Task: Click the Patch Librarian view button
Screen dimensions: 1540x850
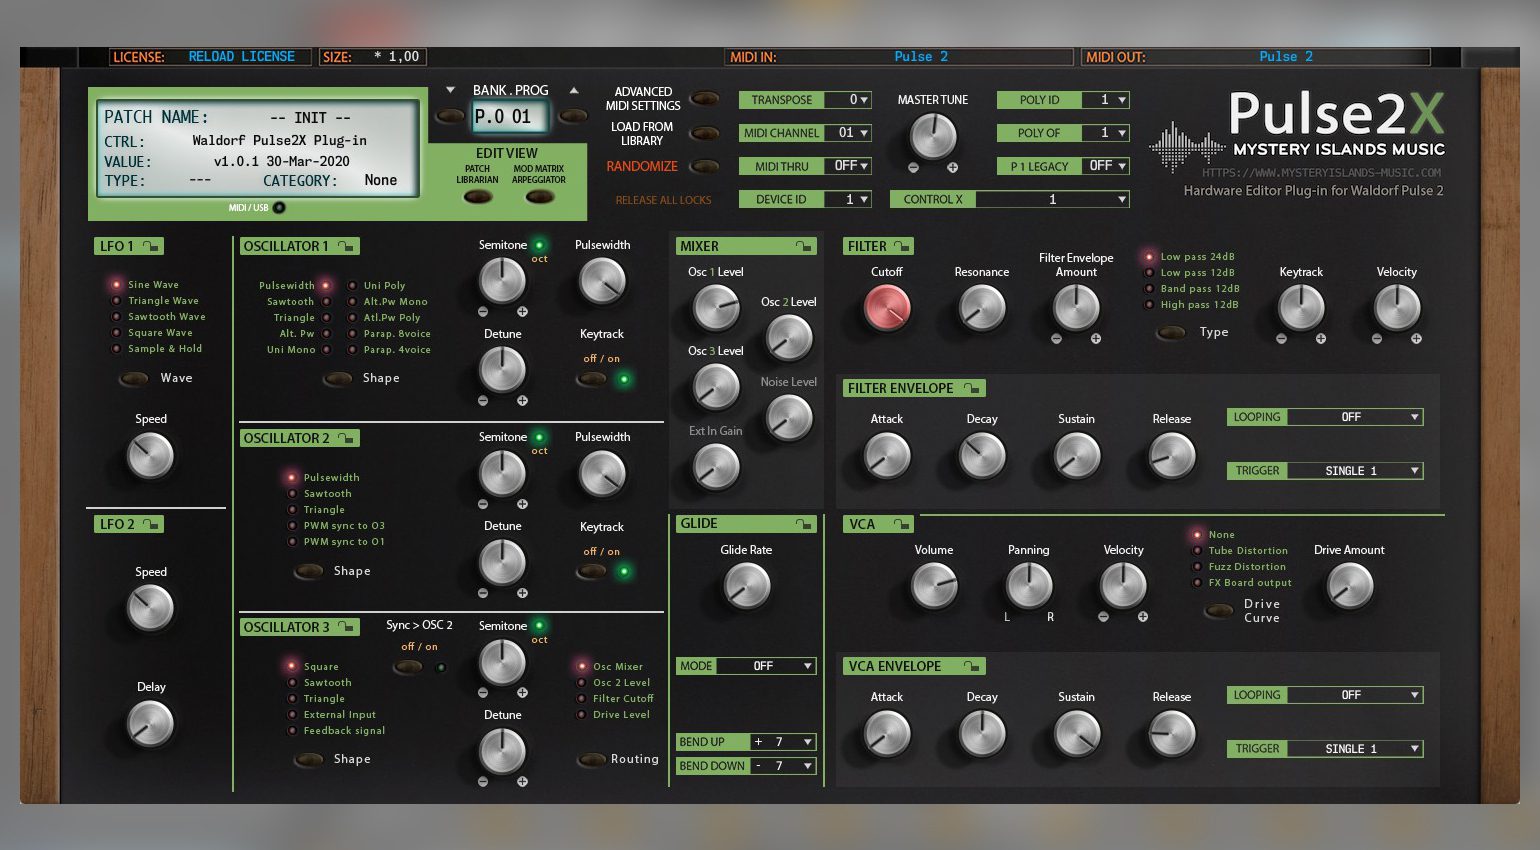Action: pos(478,196)
